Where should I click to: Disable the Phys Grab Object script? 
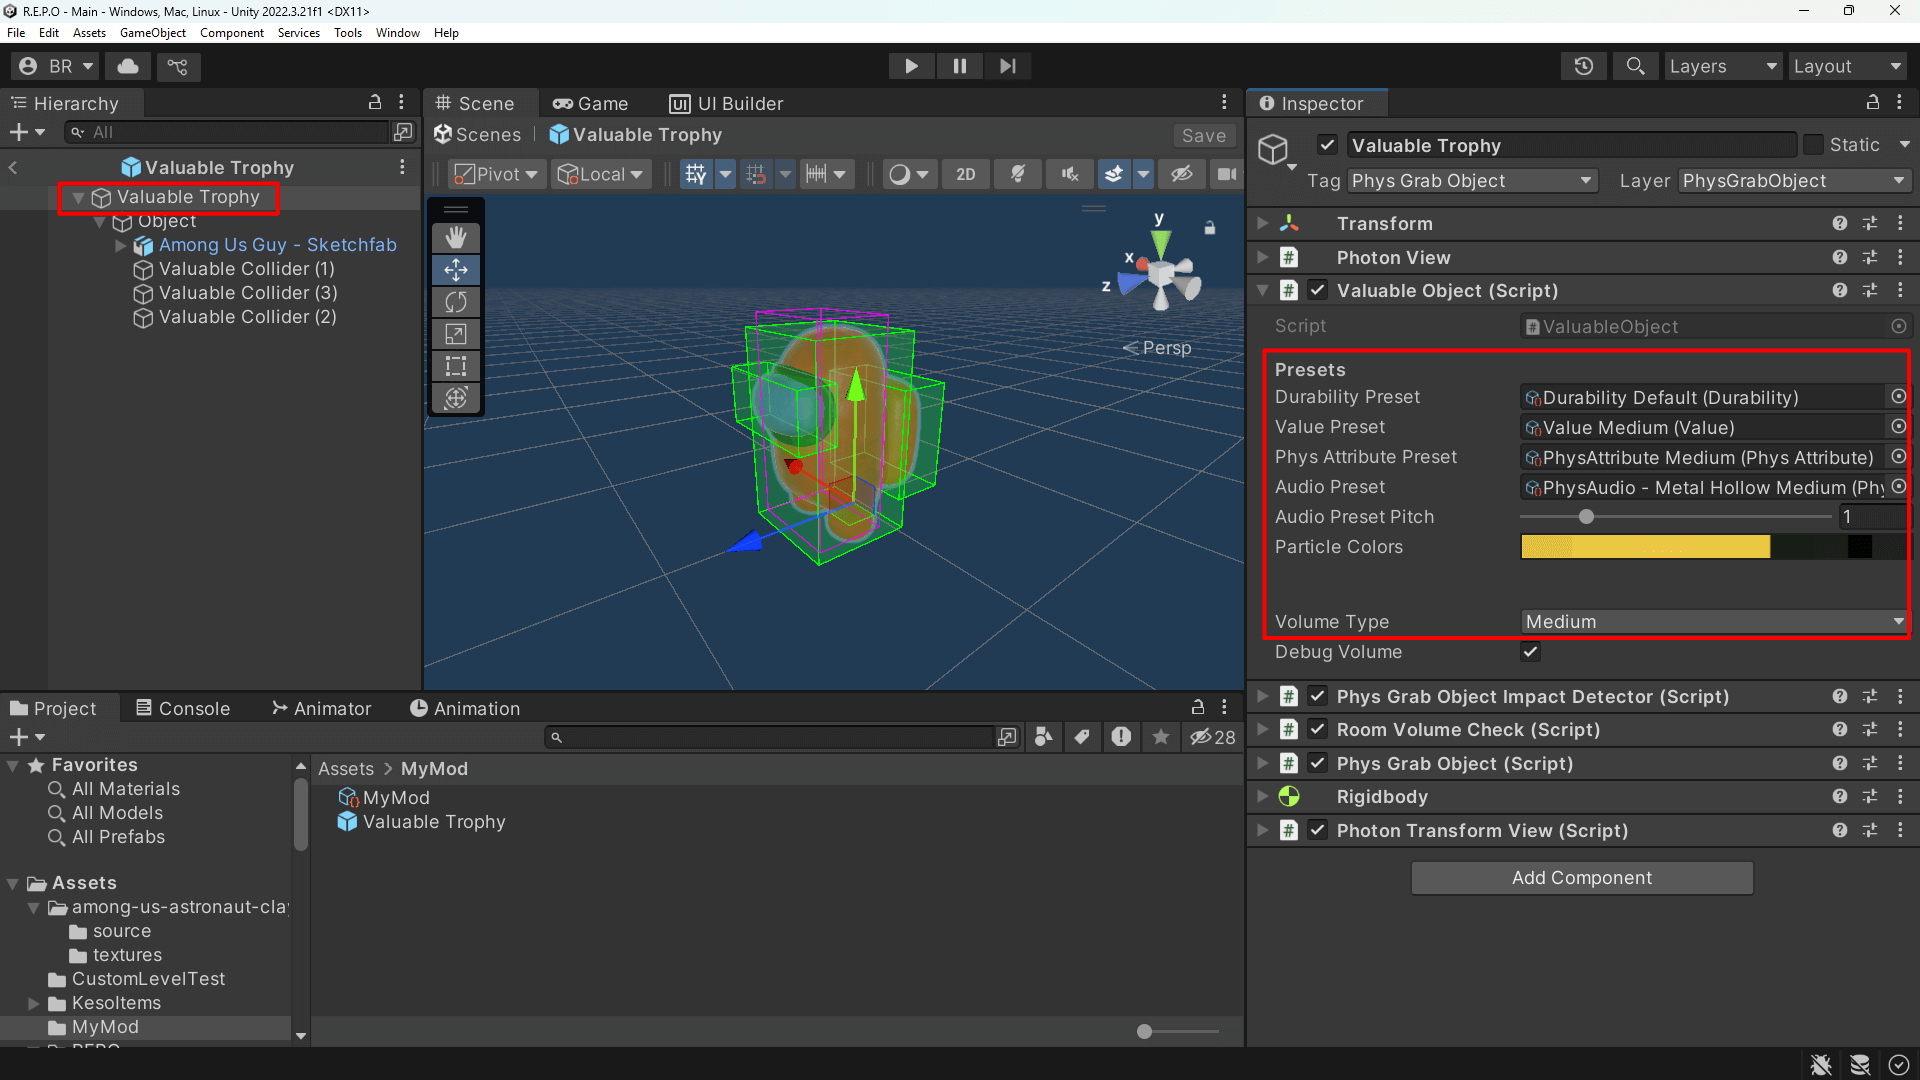click(x=1318, y=763)
